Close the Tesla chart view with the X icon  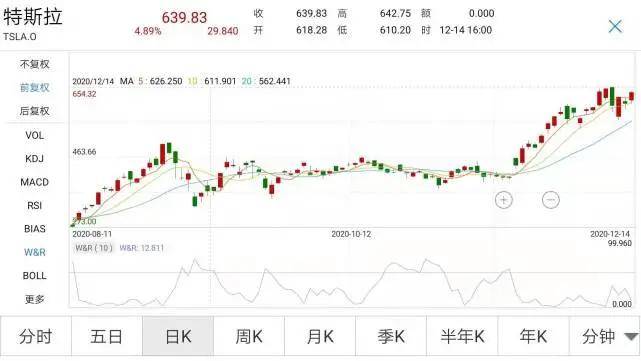[615, 27]
